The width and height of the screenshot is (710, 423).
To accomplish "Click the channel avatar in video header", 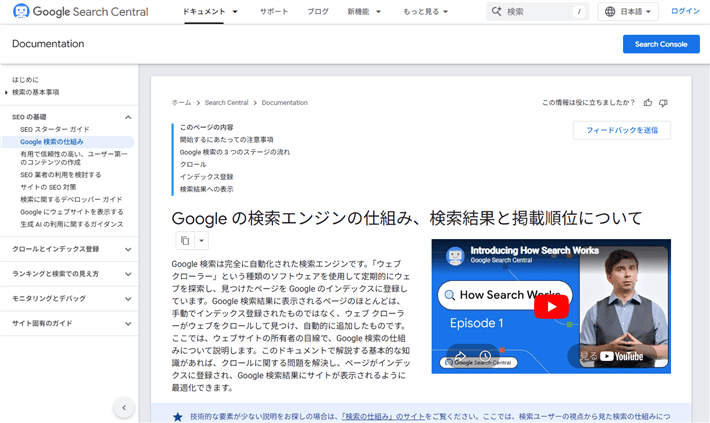I will coord(455,255).
